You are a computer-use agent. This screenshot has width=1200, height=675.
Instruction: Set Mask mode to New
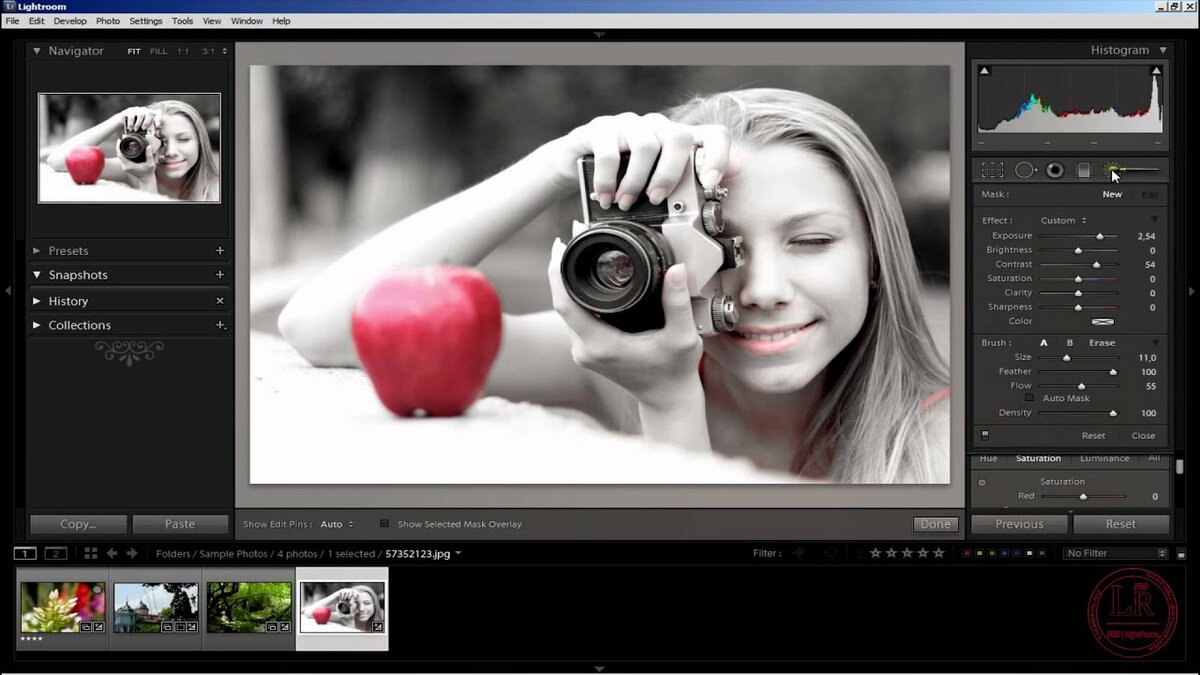[x=1112, y=195]
